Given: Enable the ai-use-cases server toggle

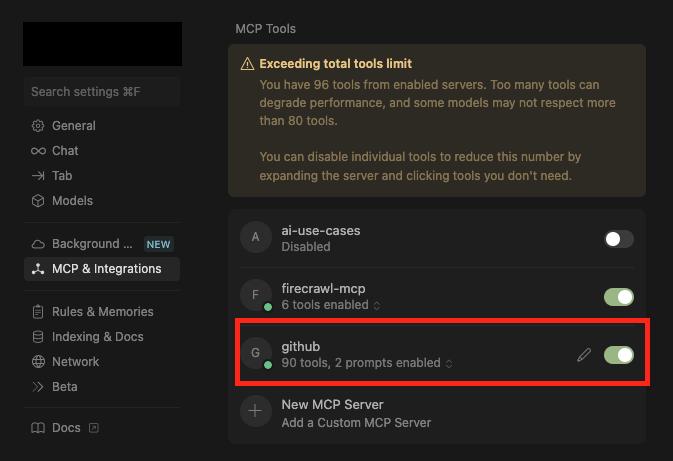Looking at the screenshot, I should [x=619, y=238].
